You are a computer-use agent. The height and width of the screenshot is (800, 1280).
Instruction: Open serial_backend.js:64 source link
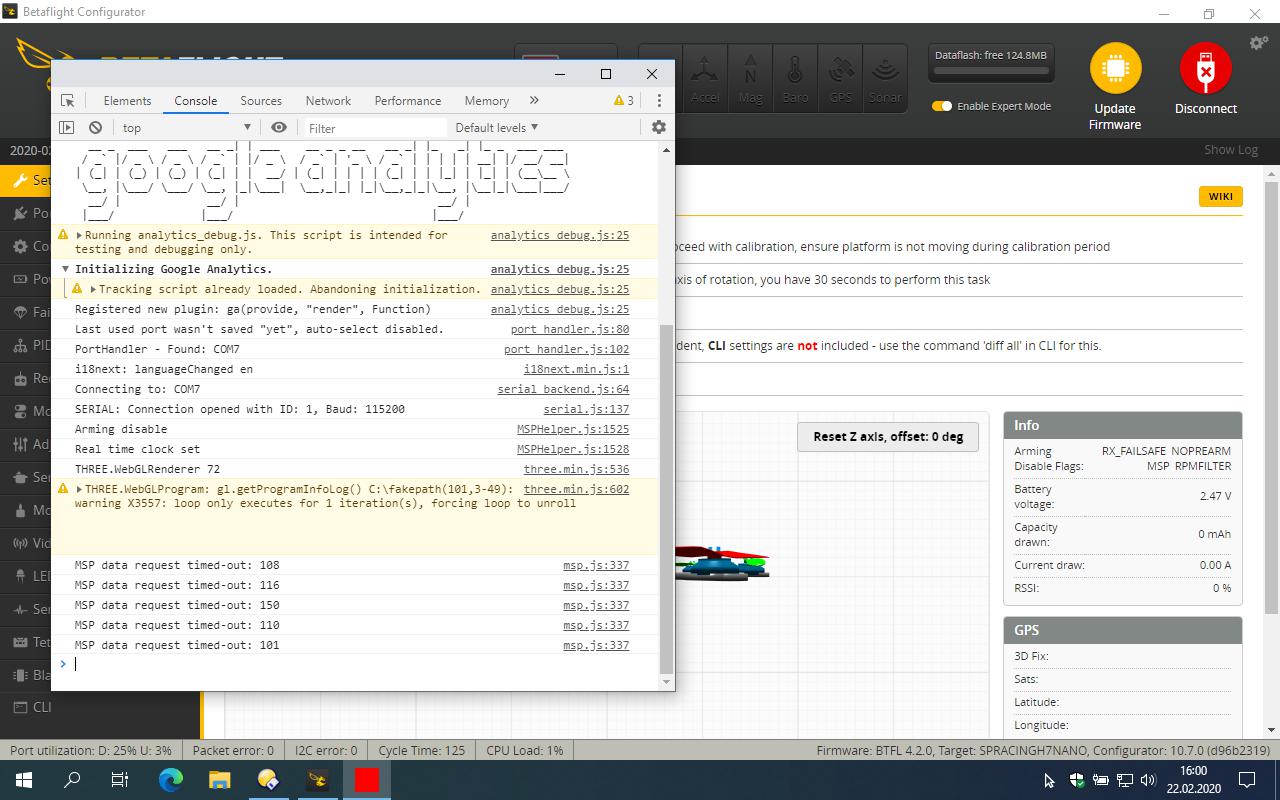pos(563,389)
